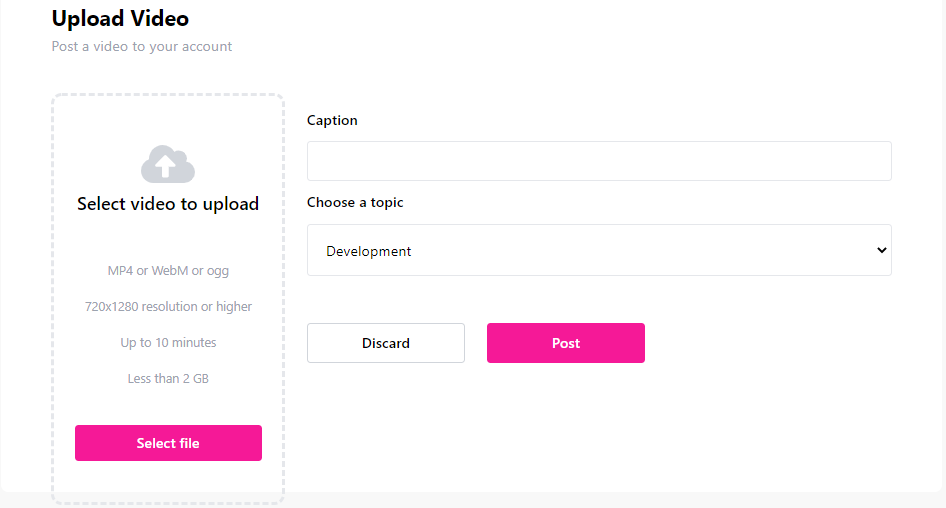Viewport: 946px width, 508px height.
Task: Click the Caption field label
Action: (332, 120)
